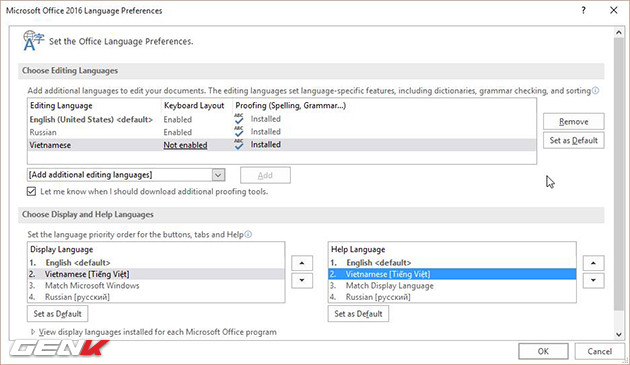Click proofing check icon for Vietnamese row
The height and width of the screenshot is (365, 630).
coord(239,144)
